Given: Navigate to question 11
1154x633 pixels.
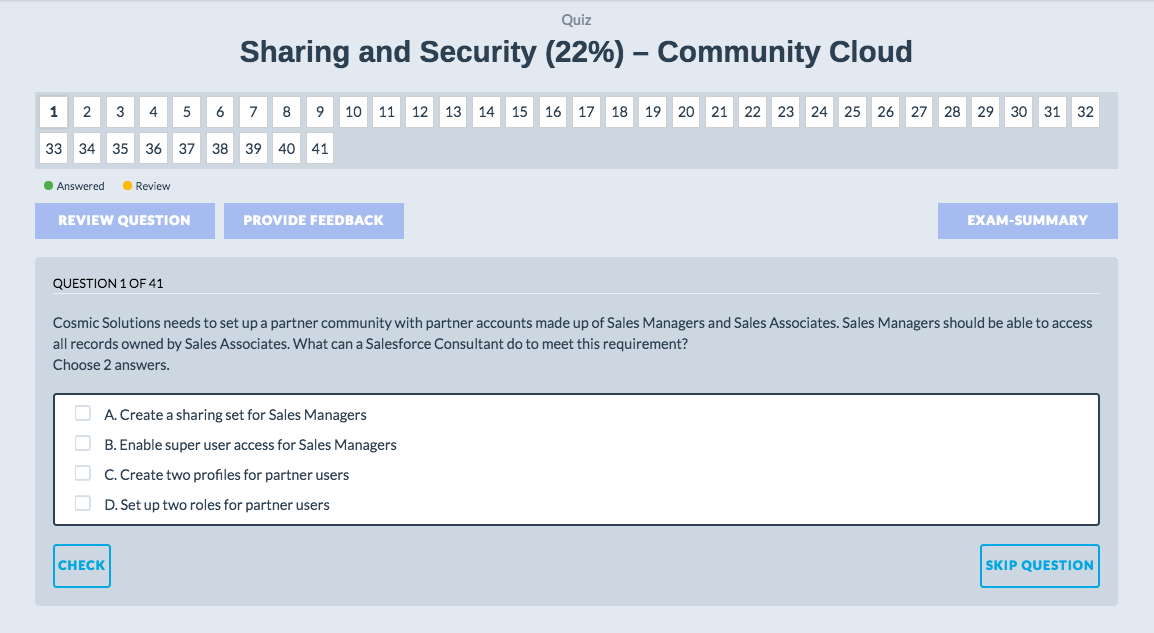Looking at the screenshot, I should [386, 112].
